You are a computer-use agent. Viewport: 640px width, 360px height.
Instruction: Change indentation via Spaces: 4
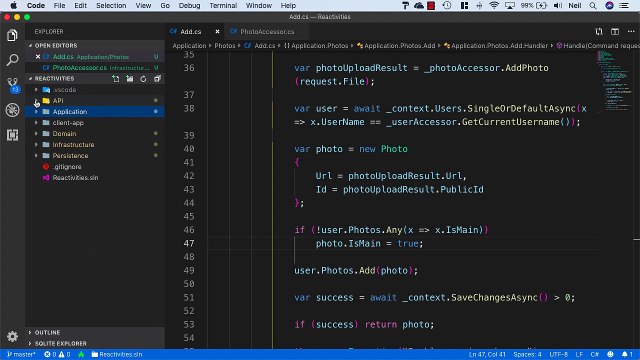pos(527,354)
